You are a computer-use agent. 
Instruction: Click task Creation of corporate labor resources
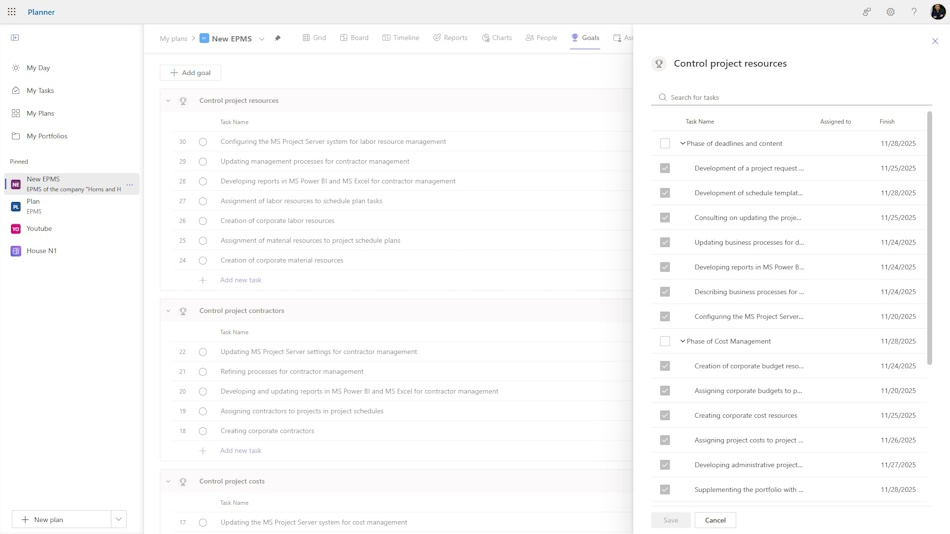tap(277, 221)
